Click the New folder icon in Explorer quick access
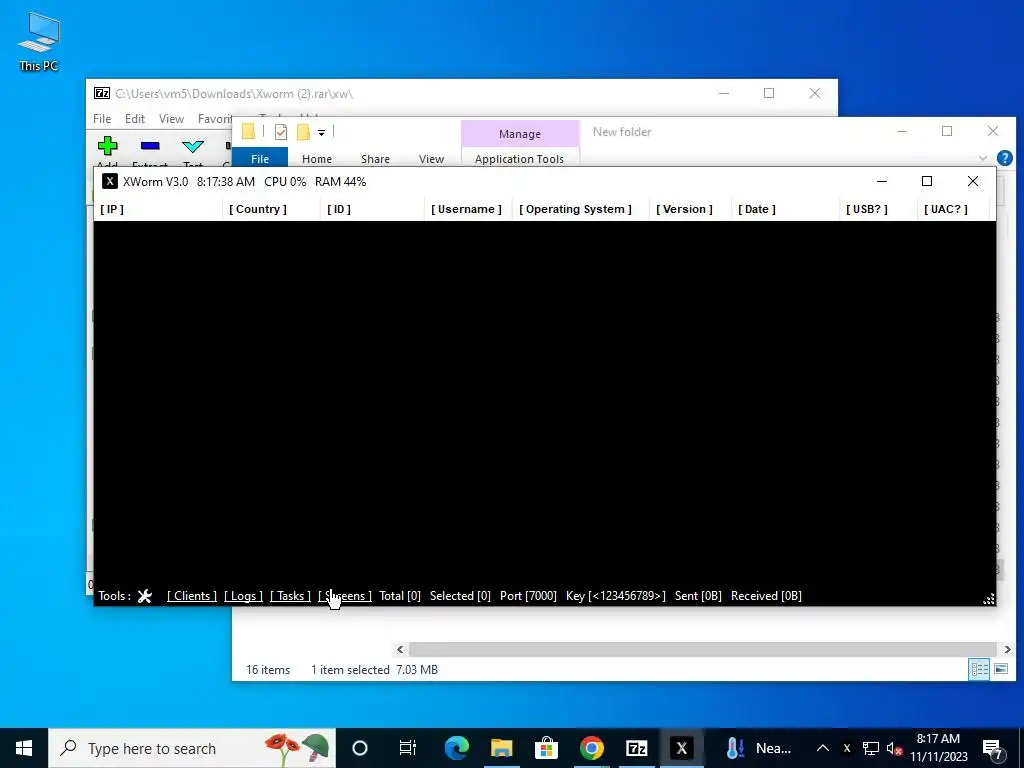 coord(303,132)
